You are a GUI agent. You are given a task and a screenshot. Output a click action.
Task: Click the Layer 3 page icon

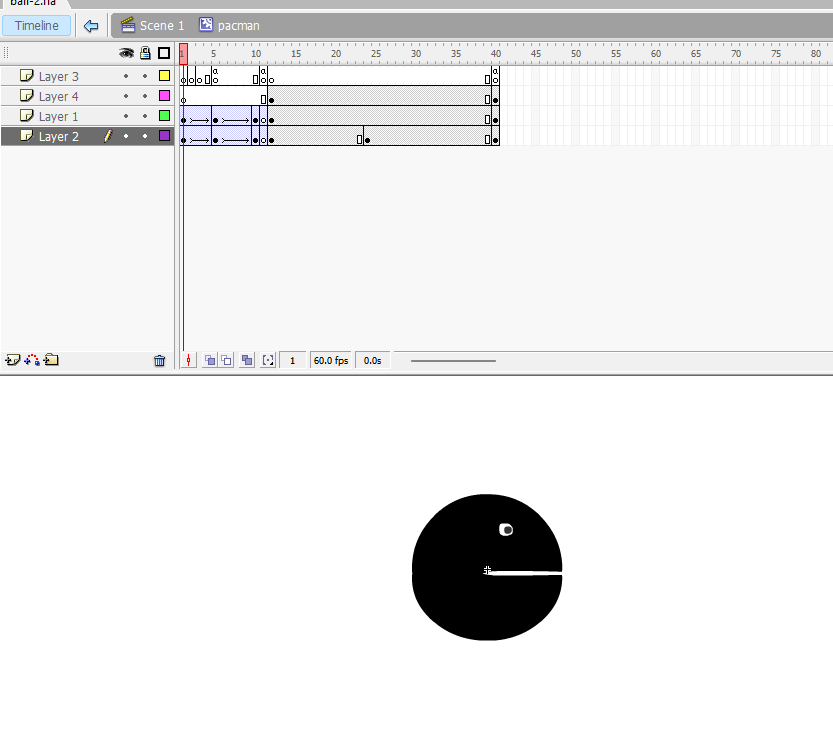click(x=27, y=75)
